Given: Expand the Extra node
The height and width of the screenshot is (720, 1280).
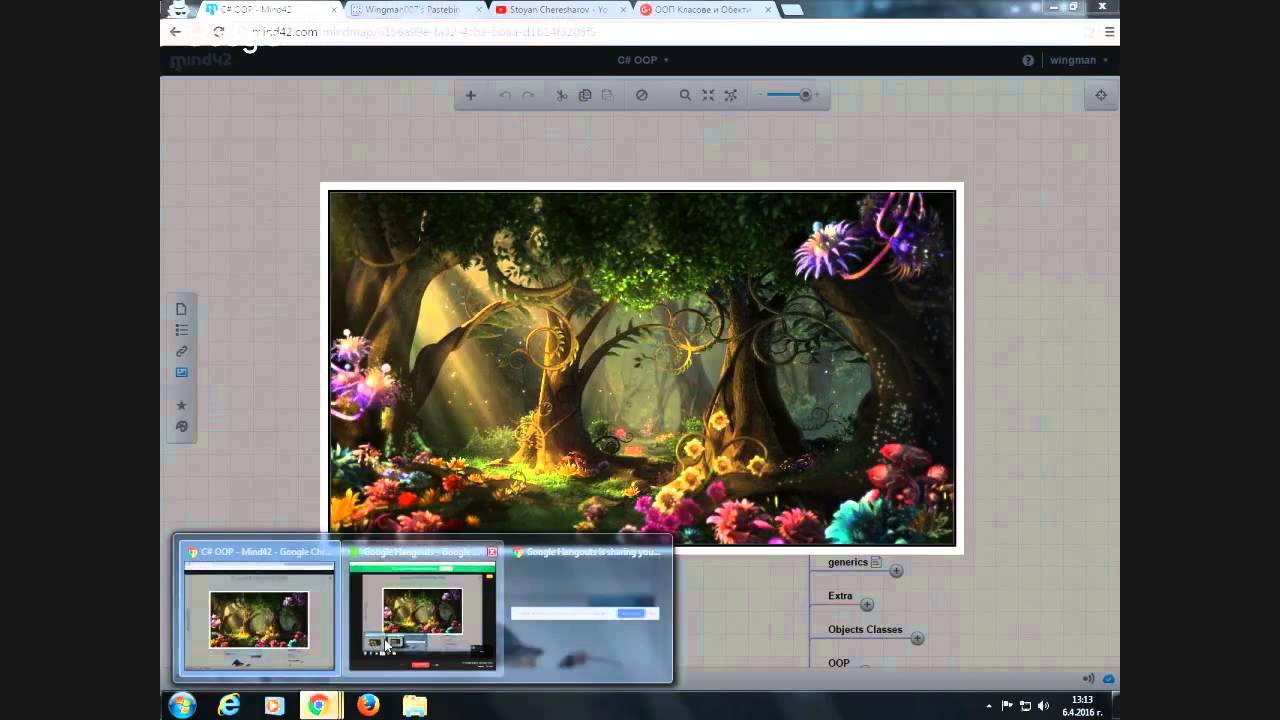Looking at the screenshot, I should click(867, 605).
